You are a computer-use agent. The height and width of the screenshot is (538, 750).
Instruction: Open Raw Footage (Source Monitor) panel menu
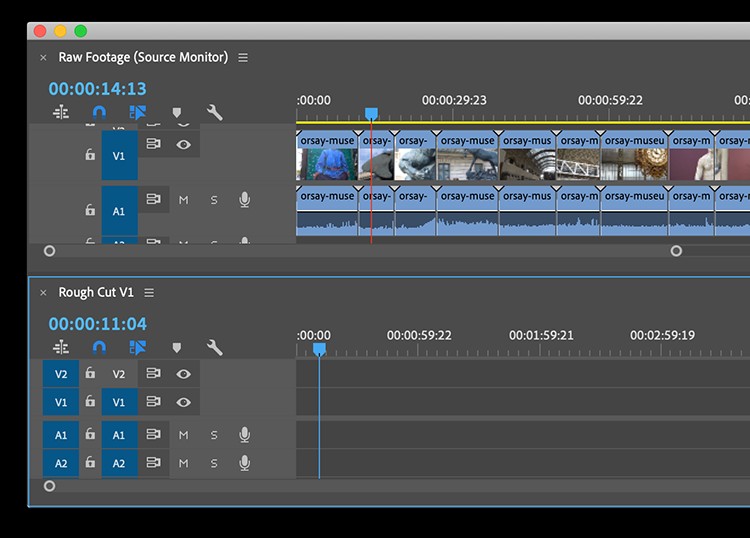coord(243,57)
